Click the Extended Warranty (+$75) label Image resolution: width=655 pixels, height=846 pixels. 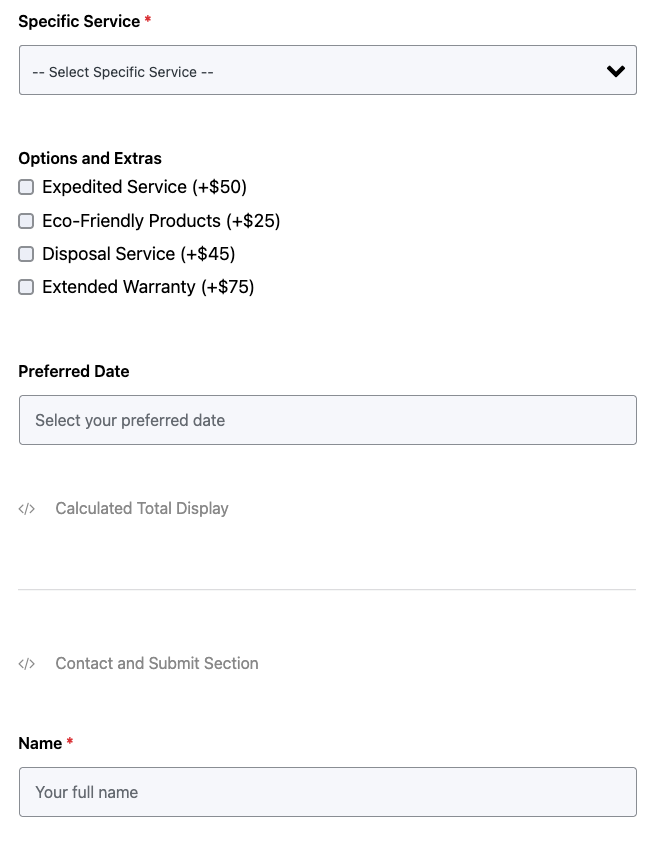[148, 287]
